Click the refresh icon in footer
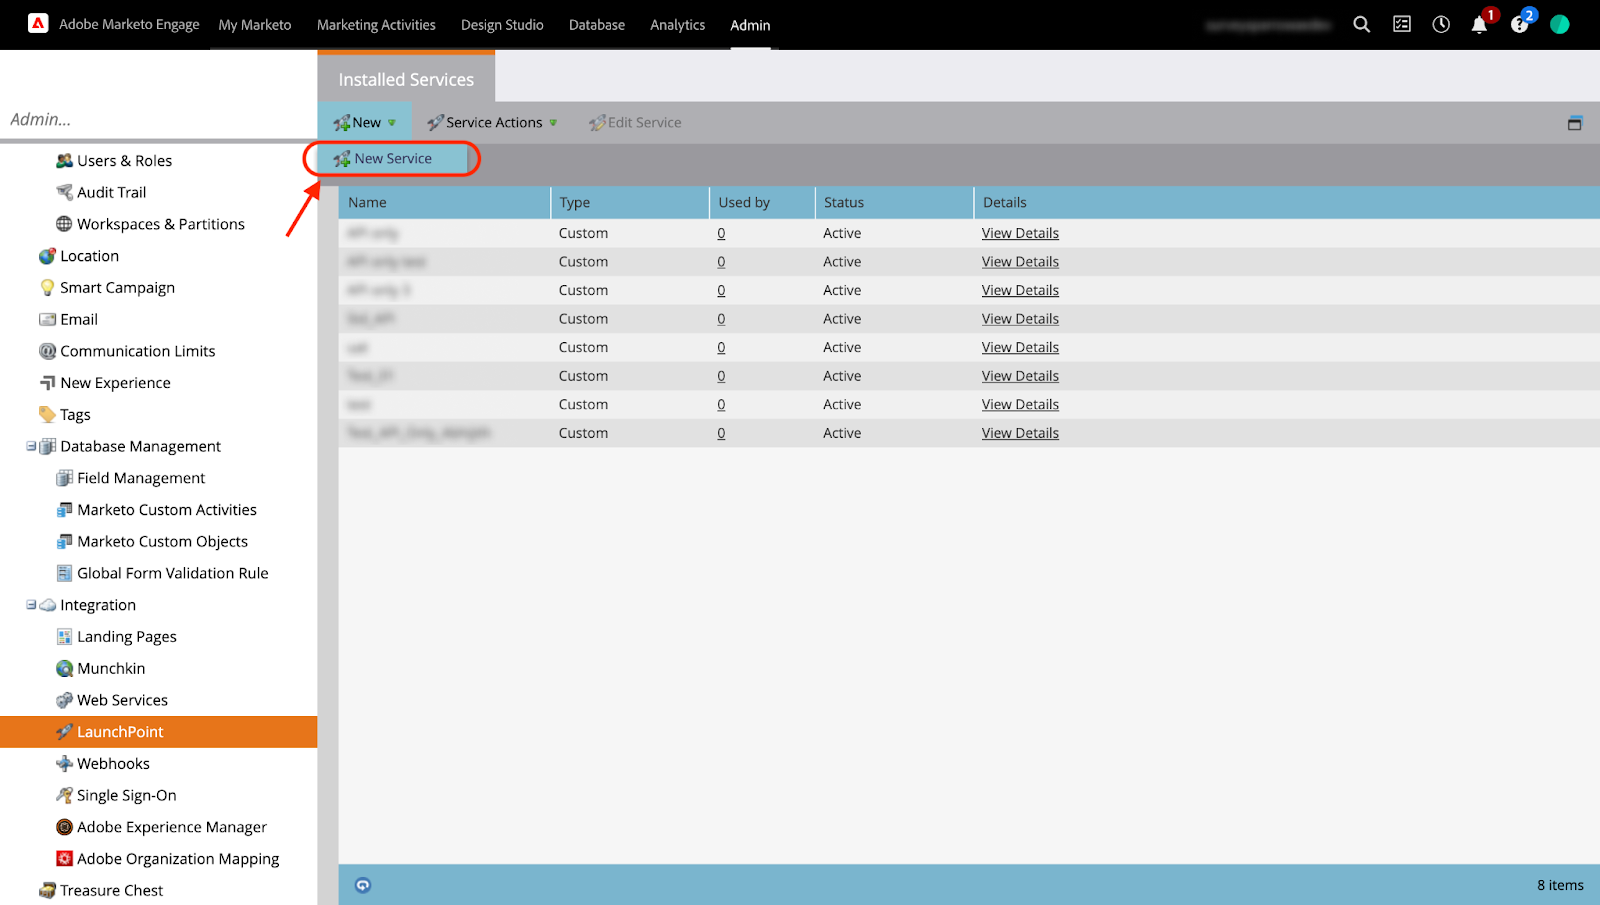The image size is (1600, 905). pos(363,885)
